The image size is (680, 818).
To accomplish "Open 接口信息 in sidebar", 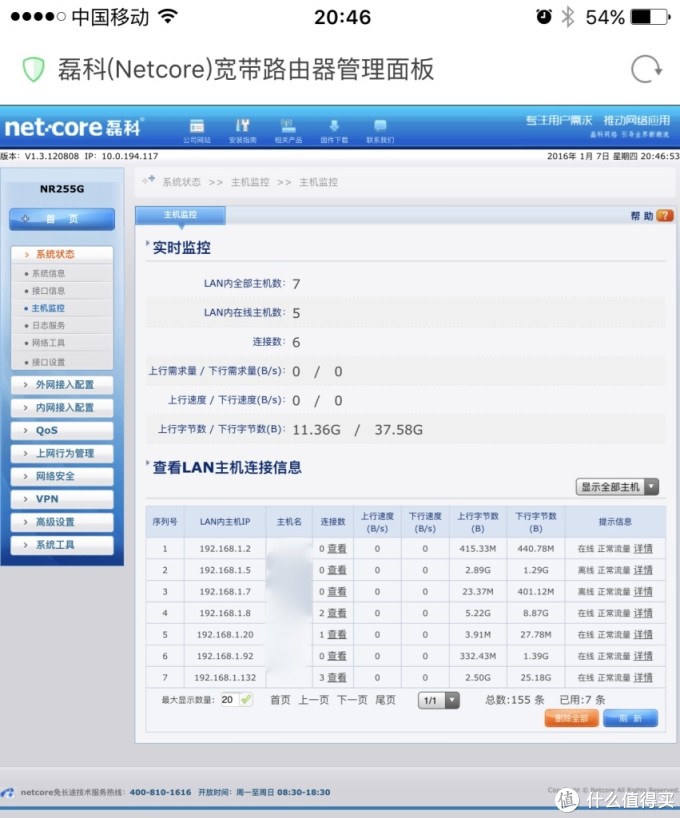I will pos(48,291).
